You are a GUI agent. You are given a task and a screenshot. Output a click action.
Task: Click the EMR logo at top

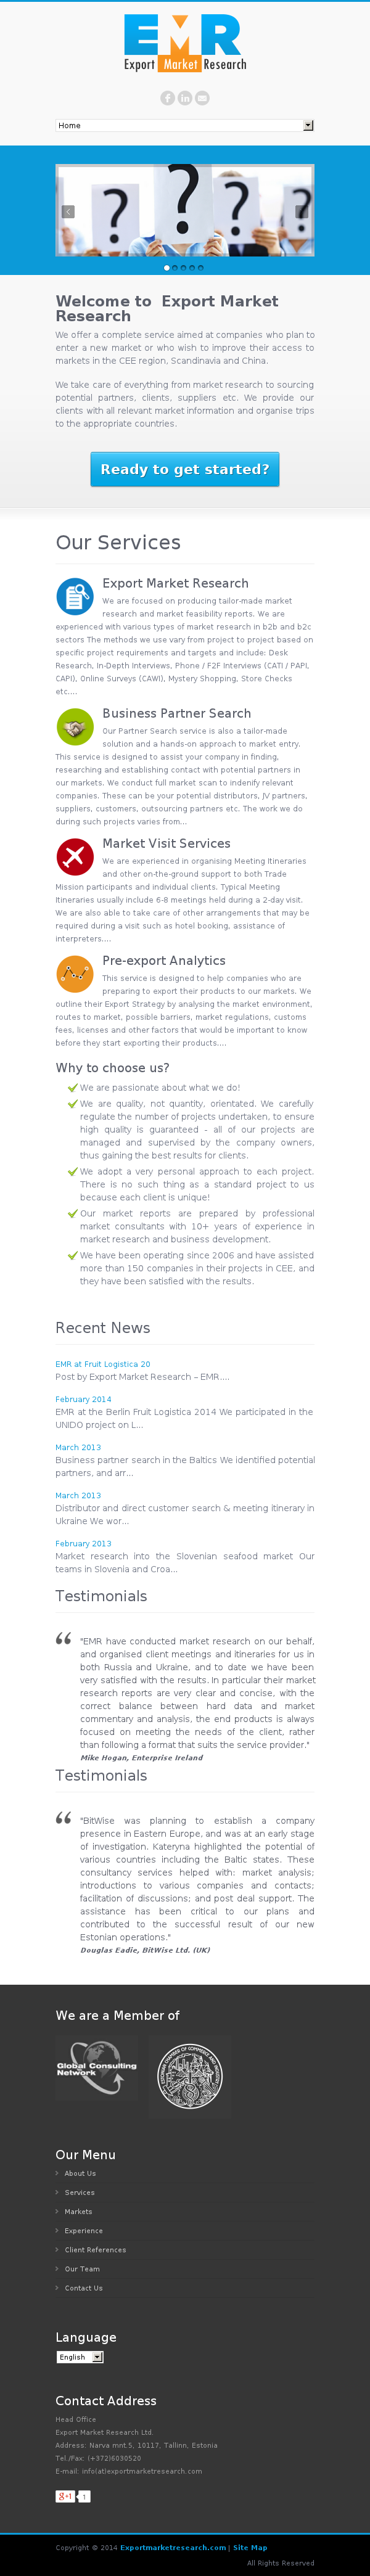(184, 43)
